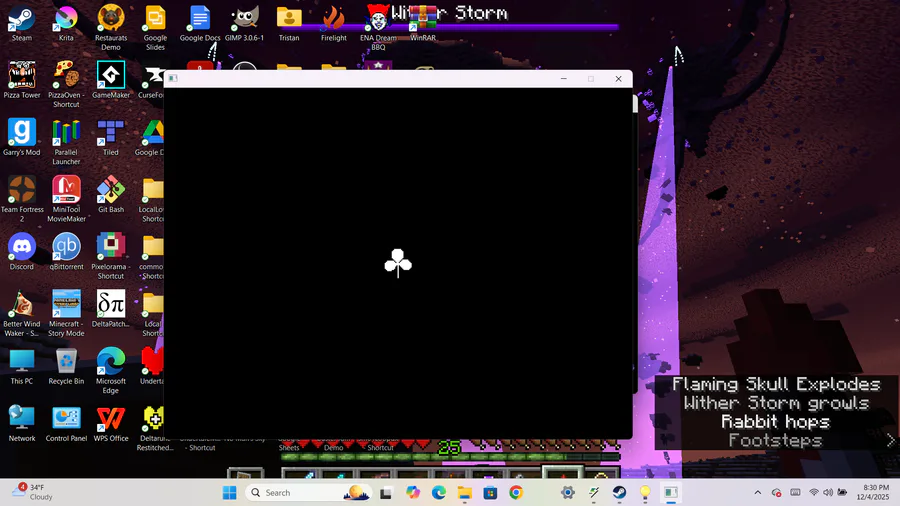Click the active game window taskbar button
The height and width of the screenshot is (506, 900).
click(x=671, y=492)
